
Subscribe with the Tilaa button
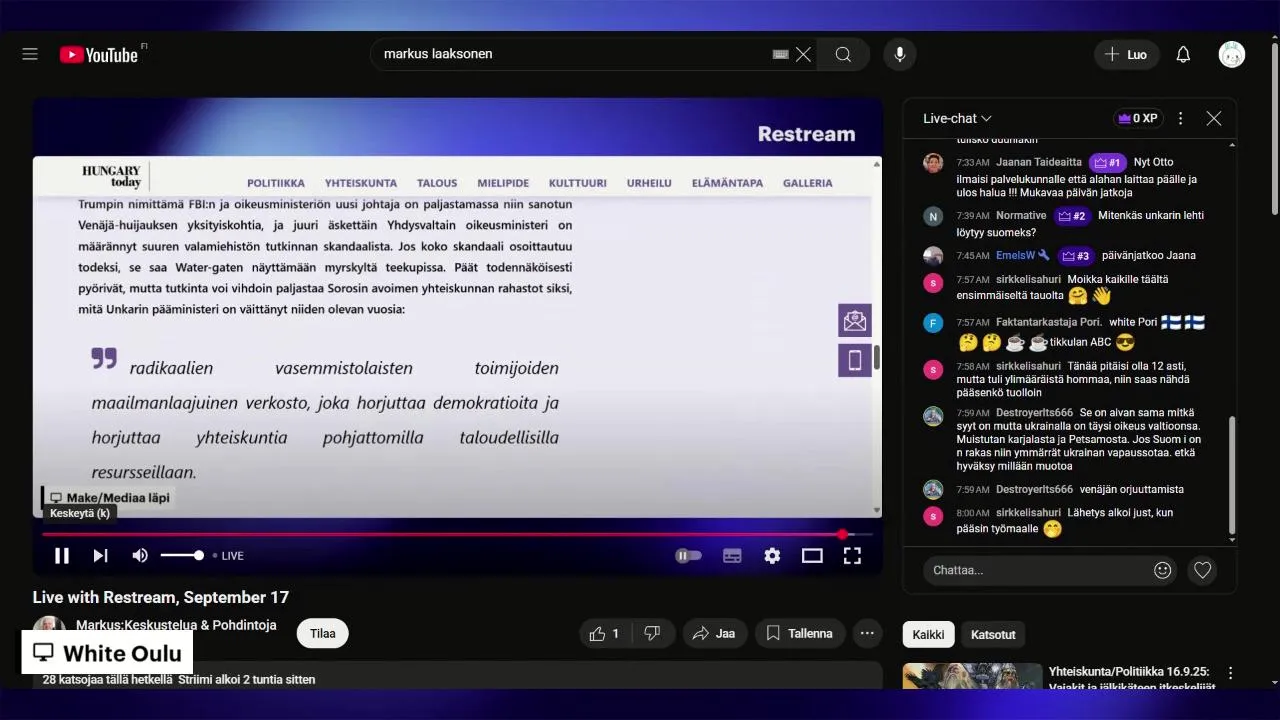pyautogui.click(x=322, y=633)
